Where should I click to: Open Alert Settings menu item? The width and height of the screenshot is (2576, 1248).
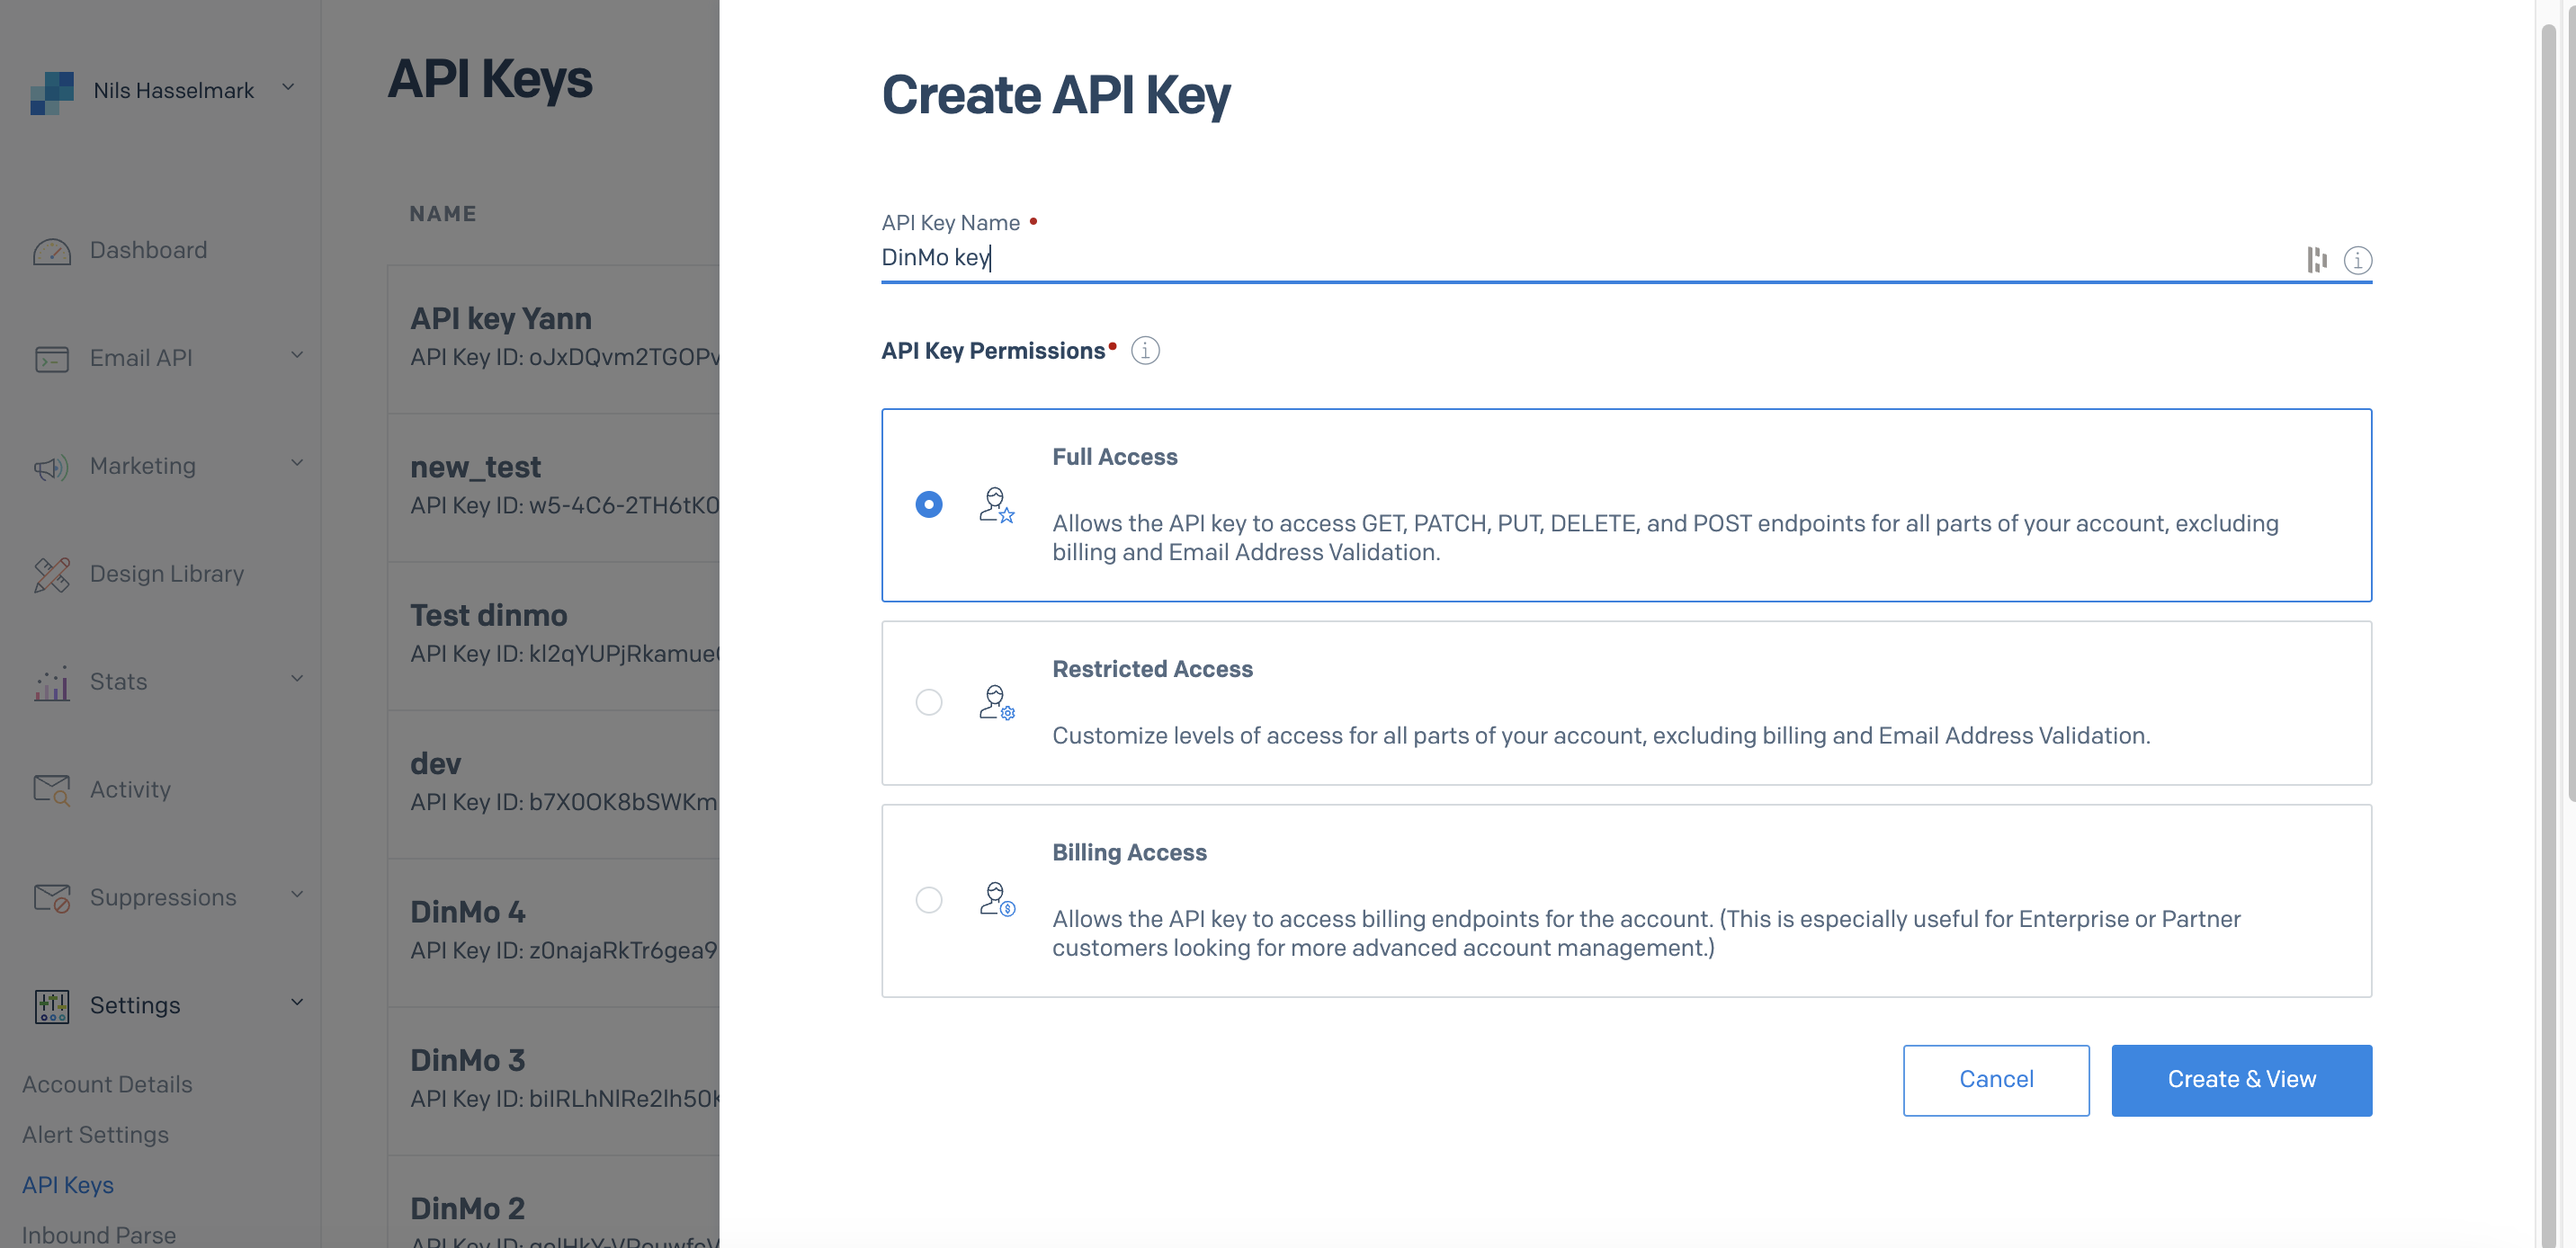pyautogui.click(x=95, y=1134)
